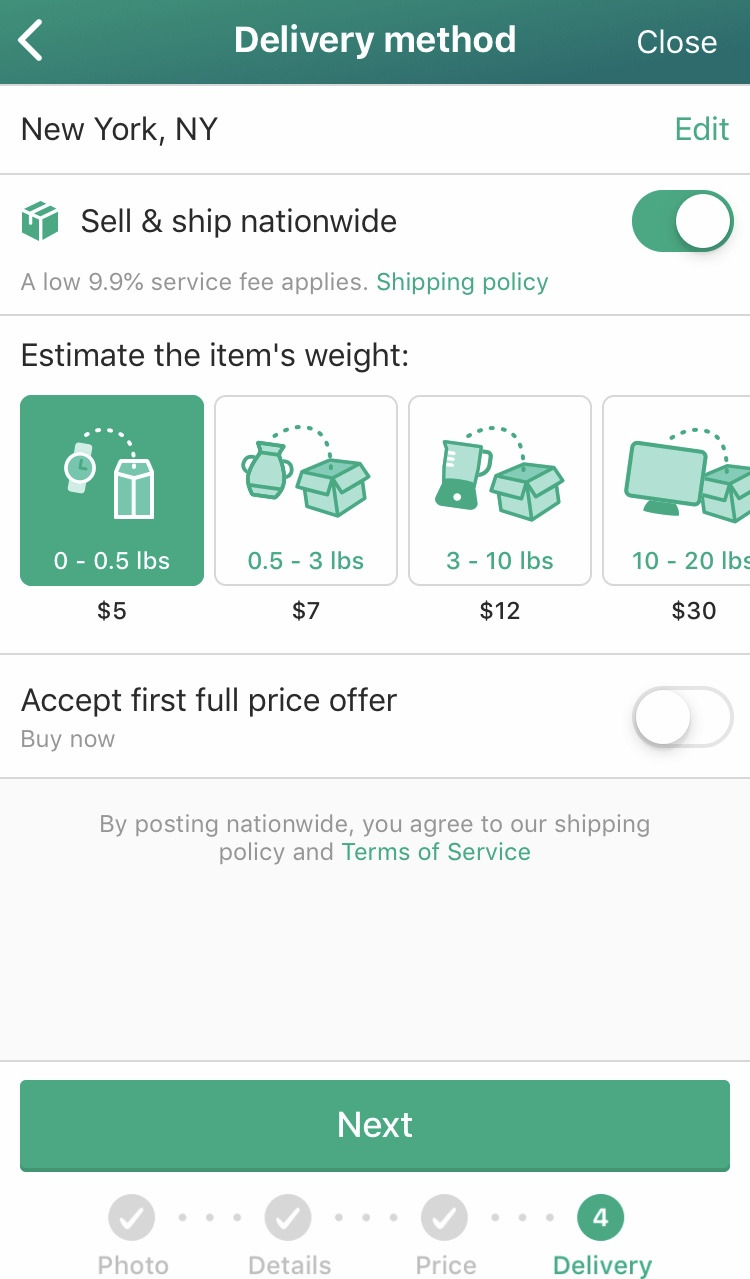Select the 0 - 0.5 lbs weight option
This screenshot has height=1279, width=750.
click(x=112, y=490)
